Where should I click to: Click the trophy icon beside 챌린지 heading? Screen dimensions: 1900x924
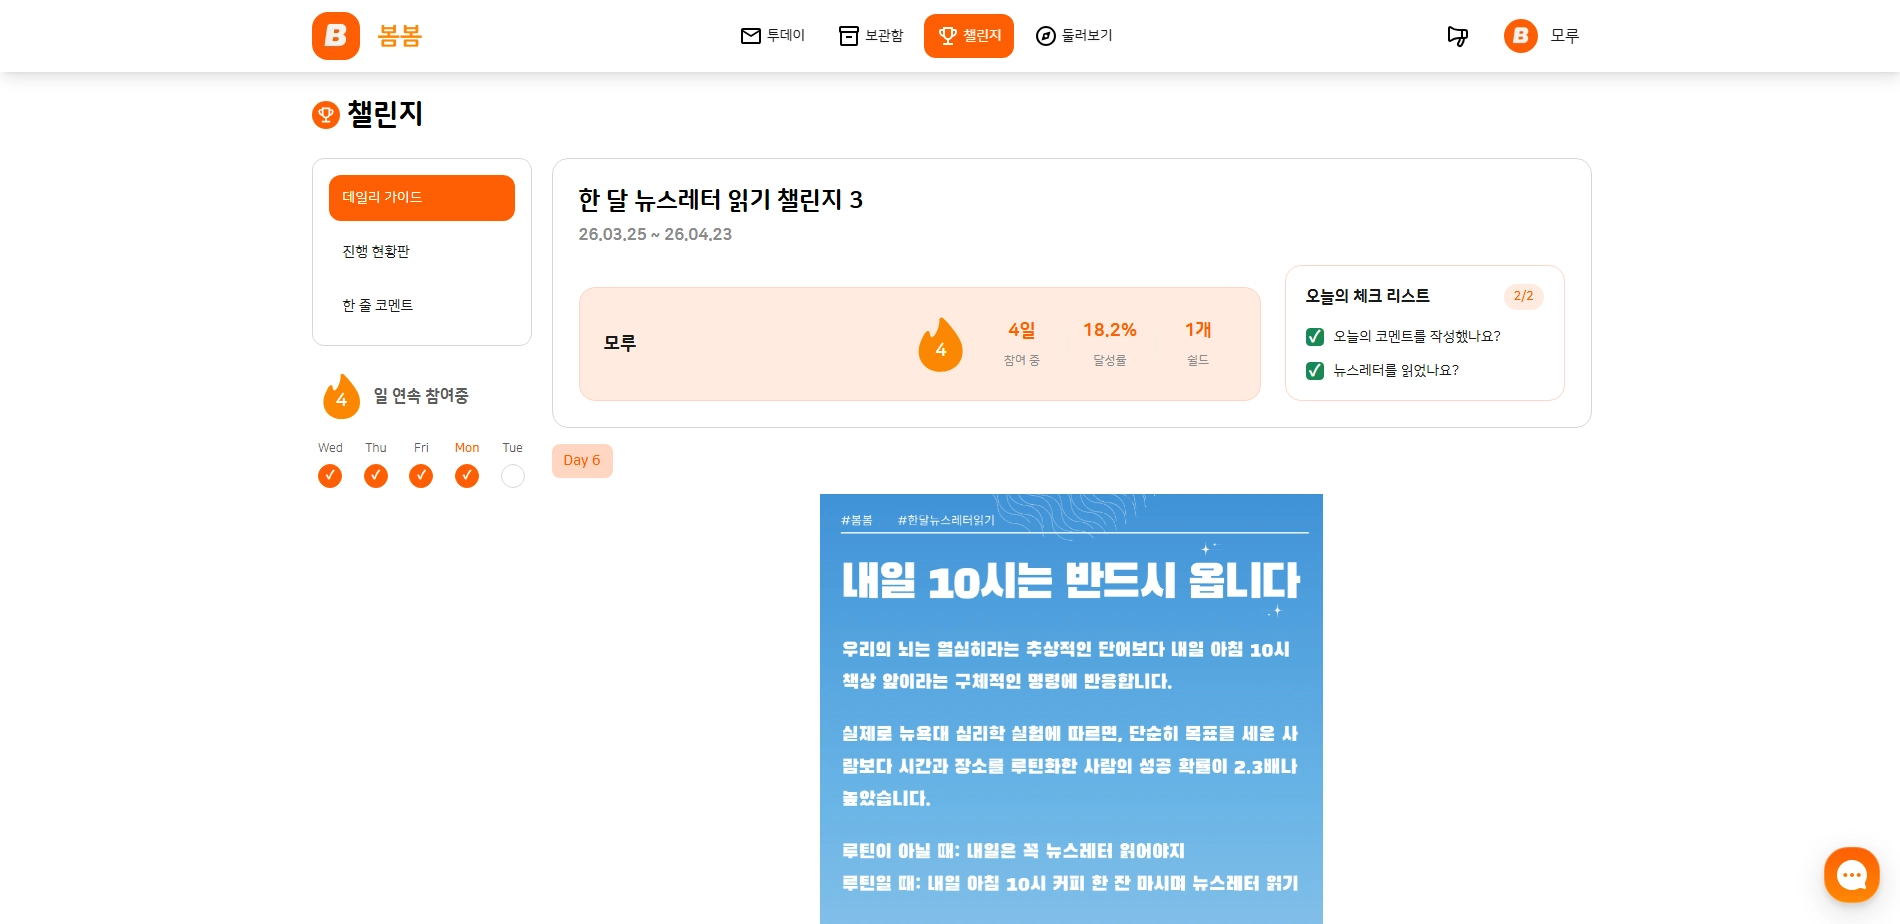[326, 115]
